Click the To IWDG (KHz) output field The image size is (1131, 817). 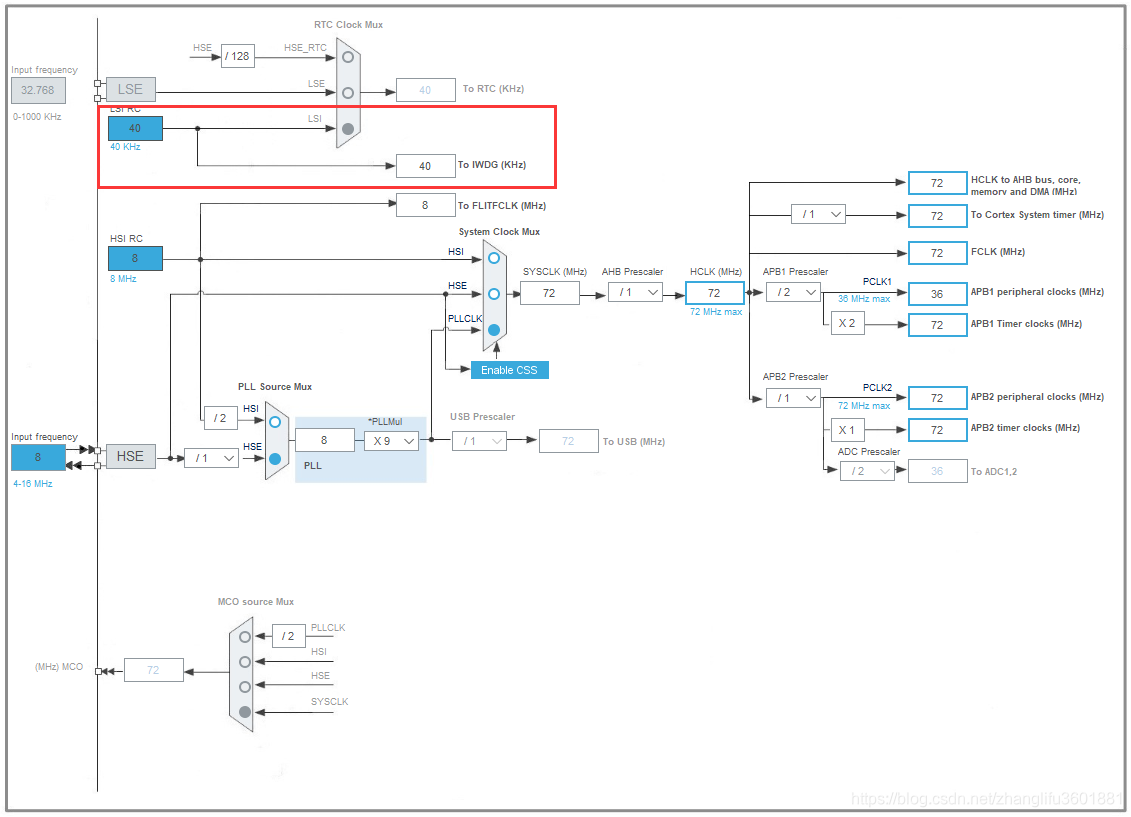coord(426,166)
